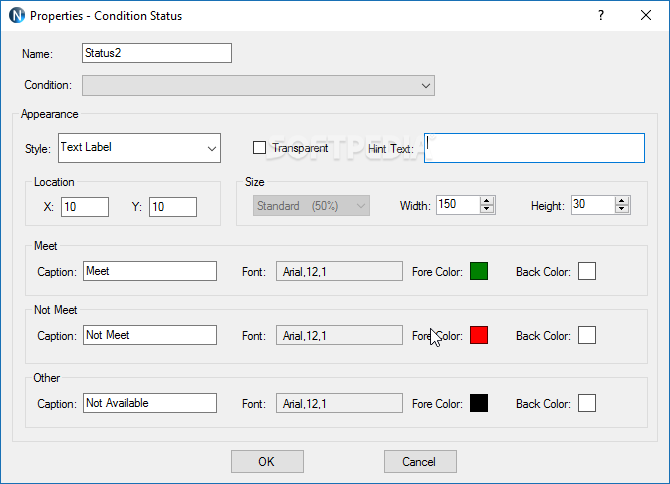Enable the Transparent checkbox
This screenshot has width=670, height=484.
(x=260, y=148)
